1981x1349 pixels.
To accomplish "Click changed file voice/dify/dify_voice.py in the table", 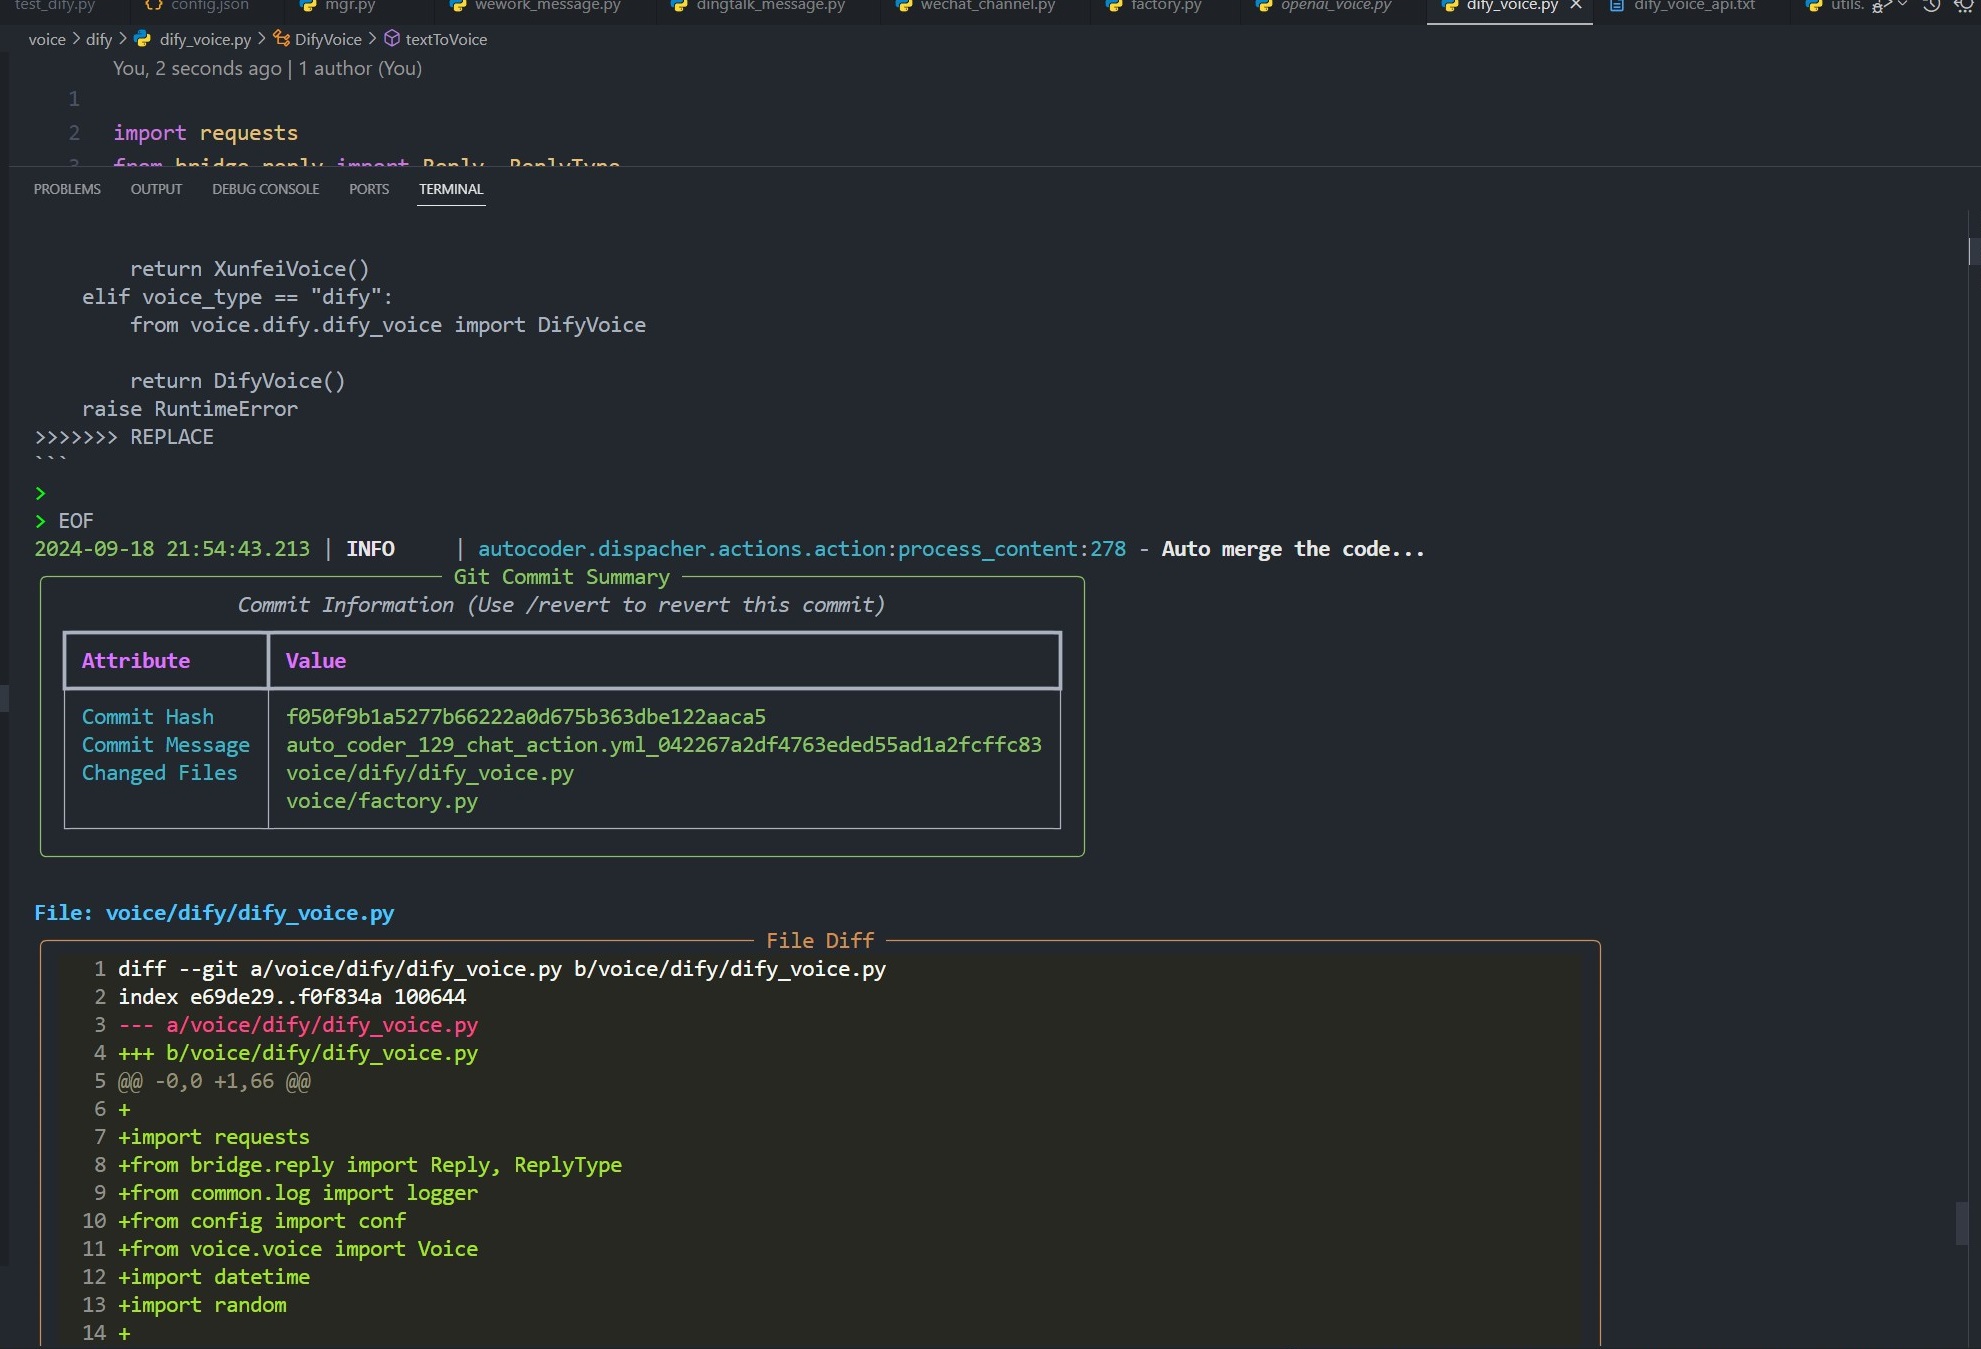I will [430, 773].
